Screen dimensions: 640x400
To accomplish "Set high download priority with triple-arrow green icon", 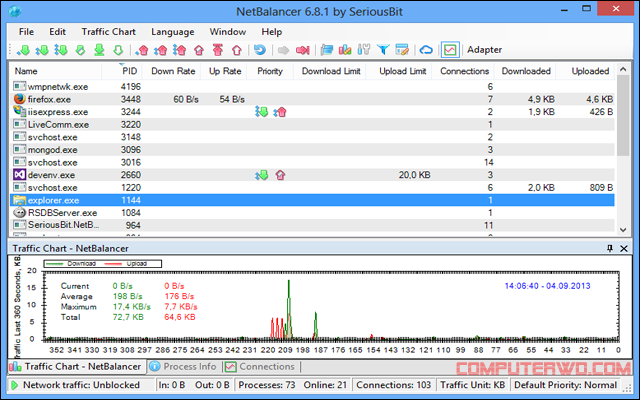I will pos(61,50).
